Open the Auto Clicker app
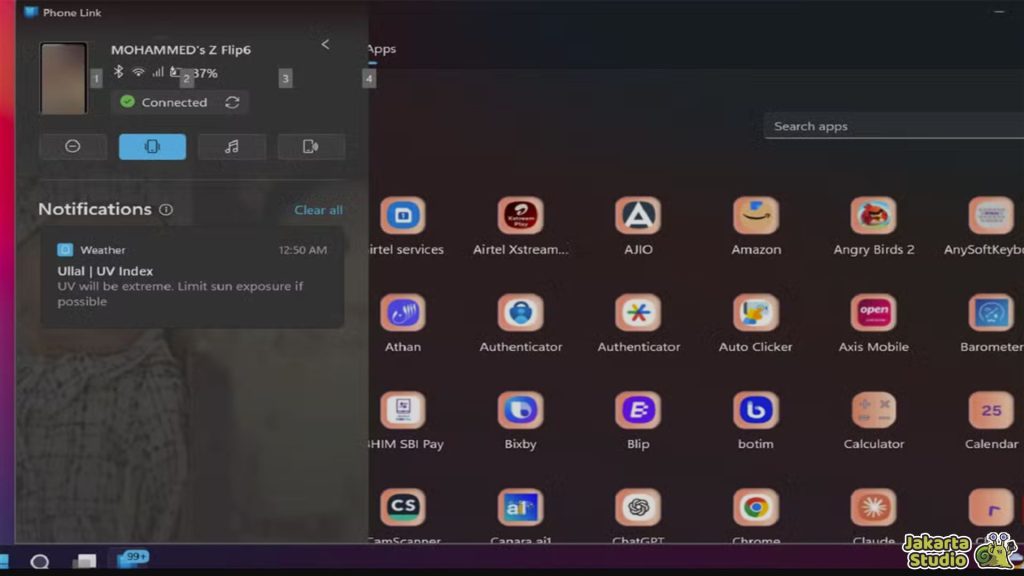 pos(756,313)
